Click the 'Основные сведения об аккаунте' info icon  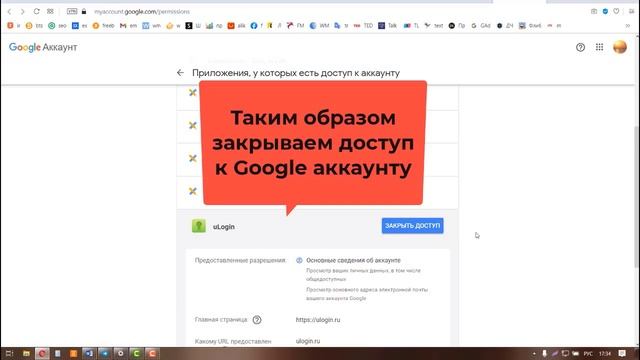click(299, 260)
